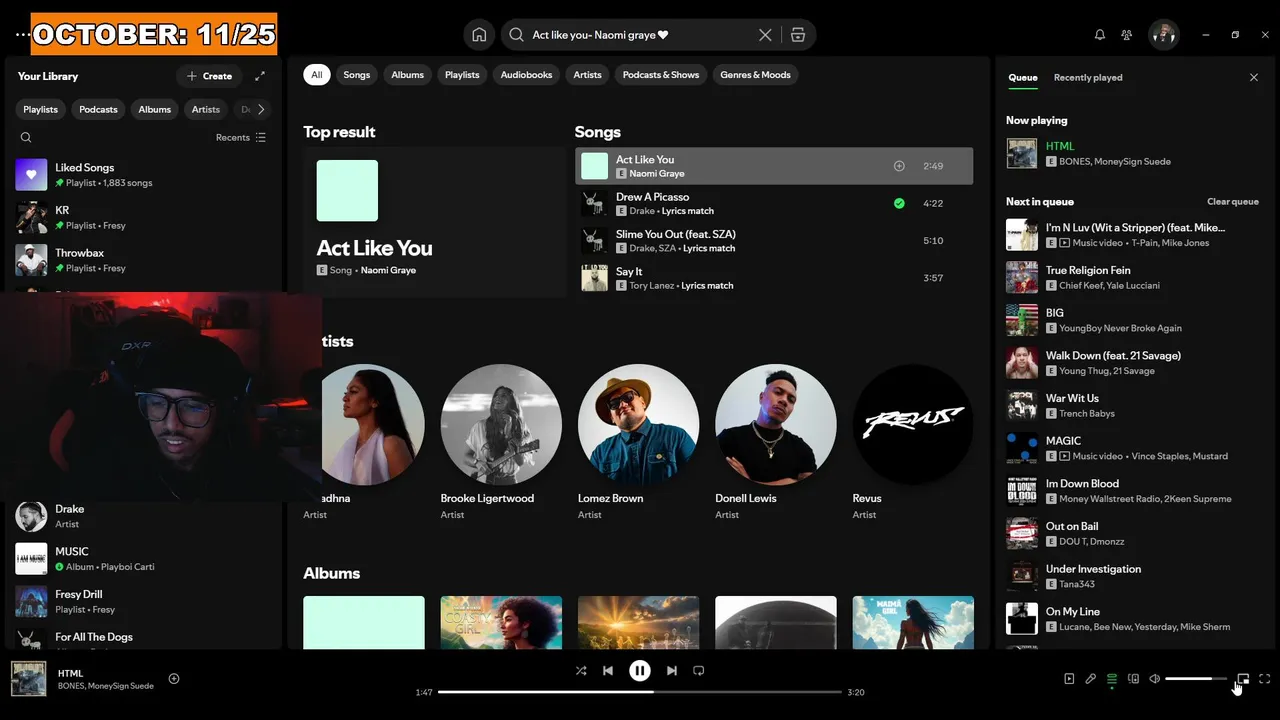
Task: Add HTML to Liked Songs in player bar
Action: pos(174,679)
